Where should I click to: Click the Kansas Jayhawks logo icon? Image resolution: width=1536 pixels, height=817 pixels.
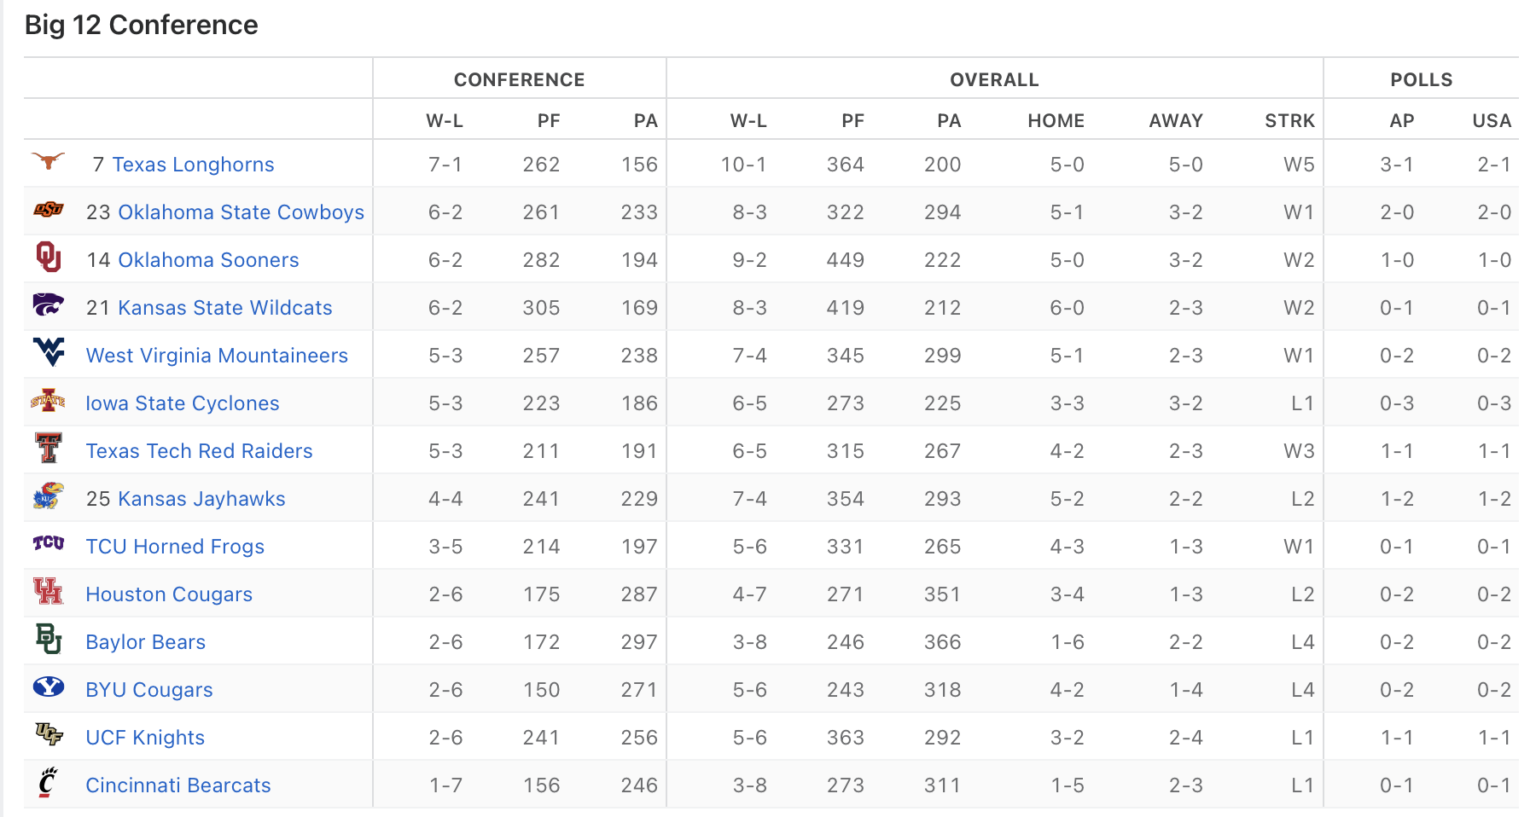click(48, 497)
